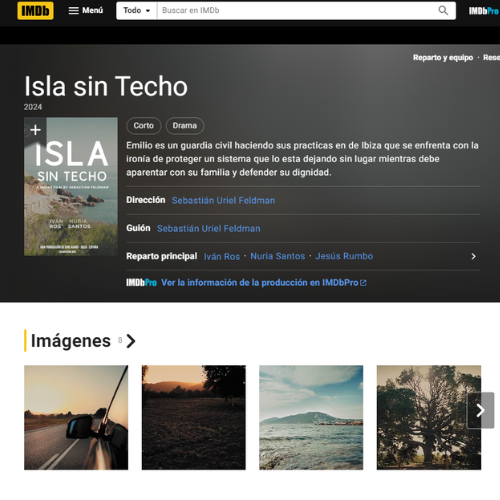Select the Drama genre chip
Screen dimensions: 500x500
click(x=185, y=126)
